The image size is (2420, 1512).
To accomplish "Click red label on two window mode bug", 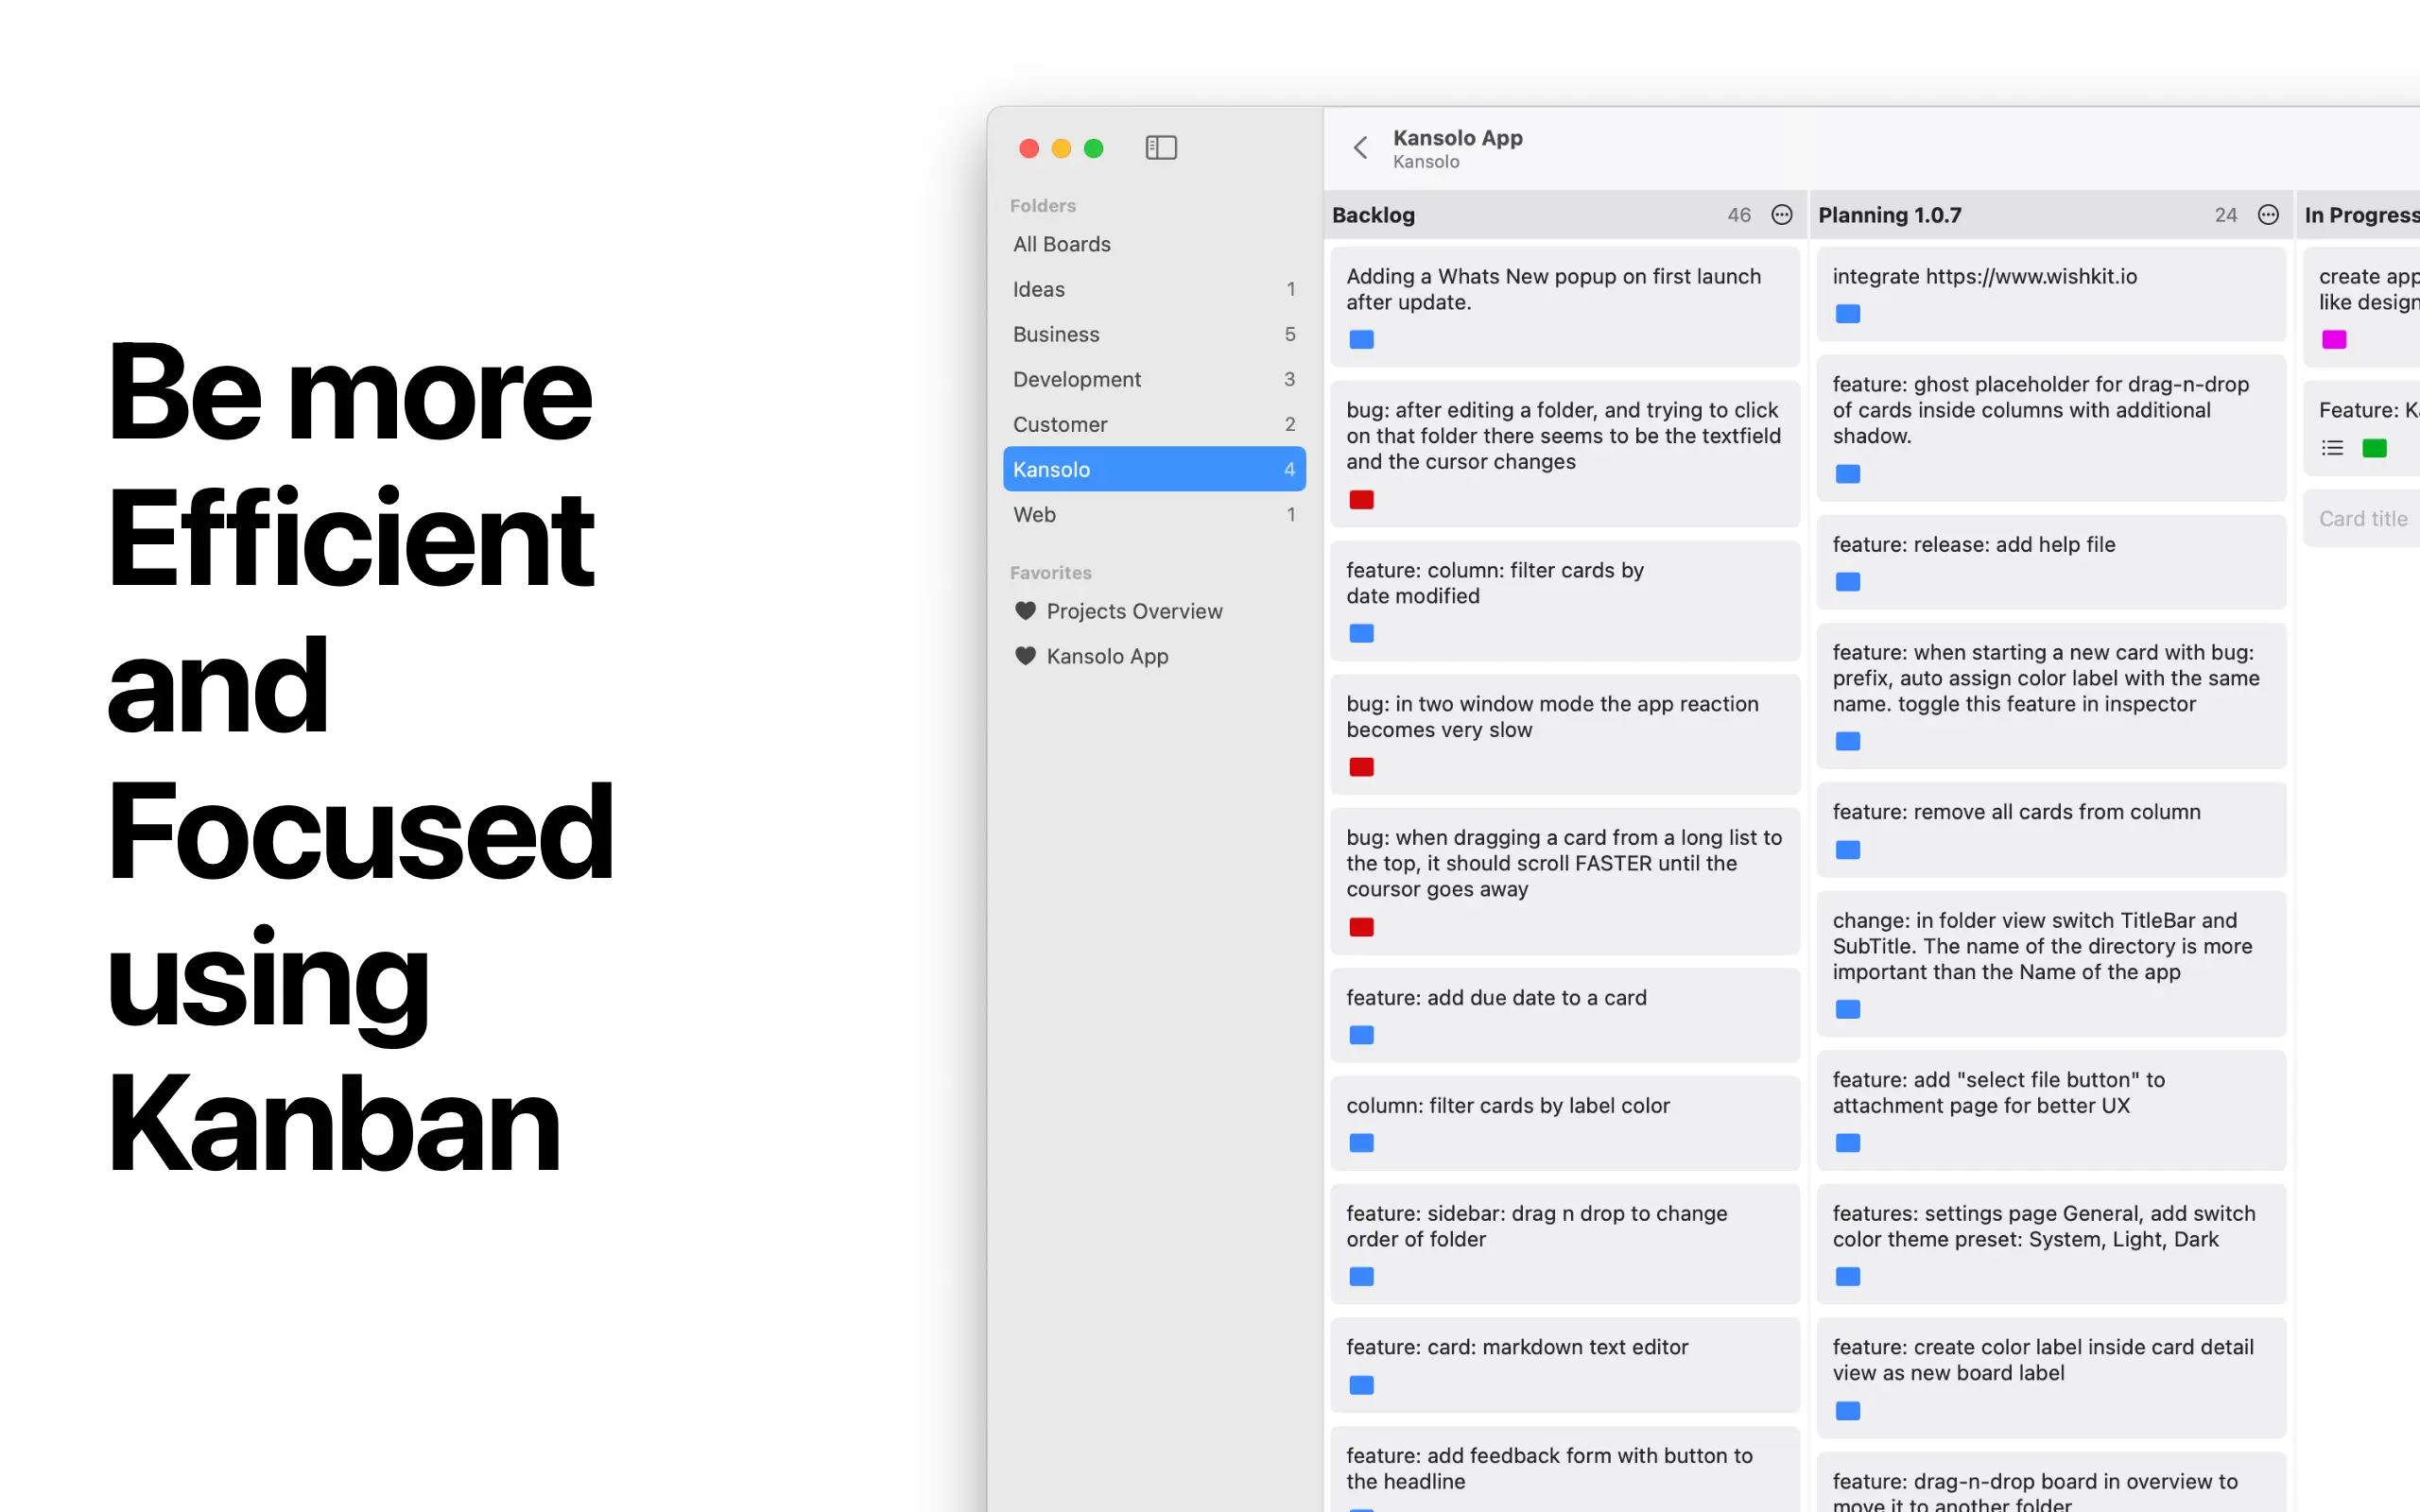I will (x=1361, y=767).
